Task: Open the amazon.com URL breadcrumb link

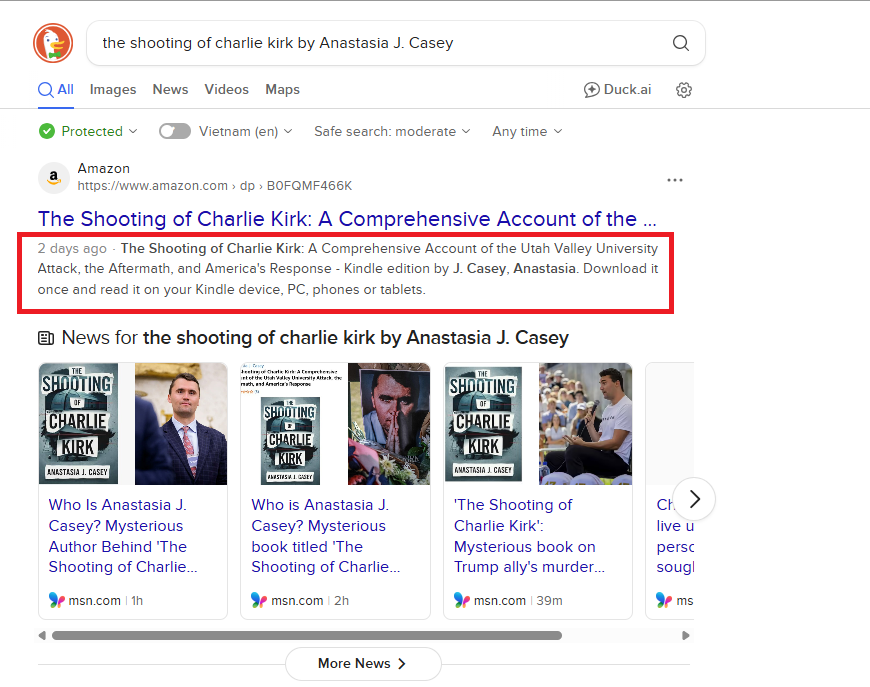Action: [x=215, y=186]
